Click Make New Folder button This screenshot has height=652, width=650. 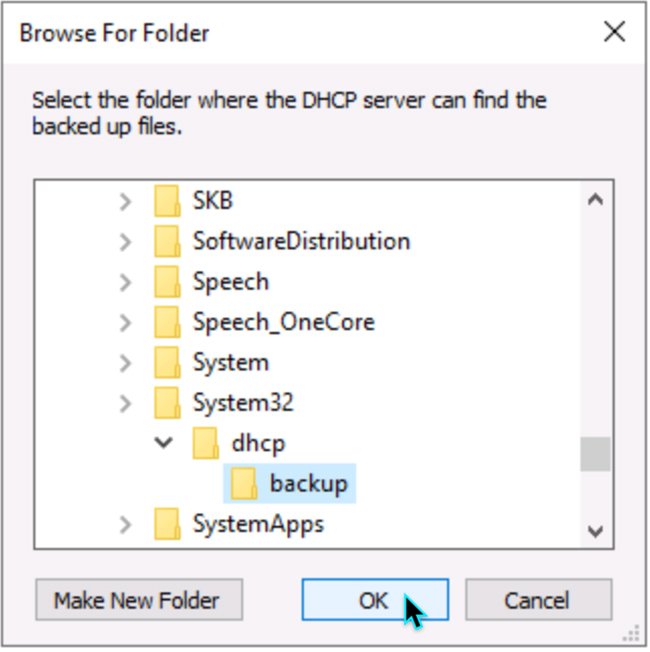coord(137,601)
